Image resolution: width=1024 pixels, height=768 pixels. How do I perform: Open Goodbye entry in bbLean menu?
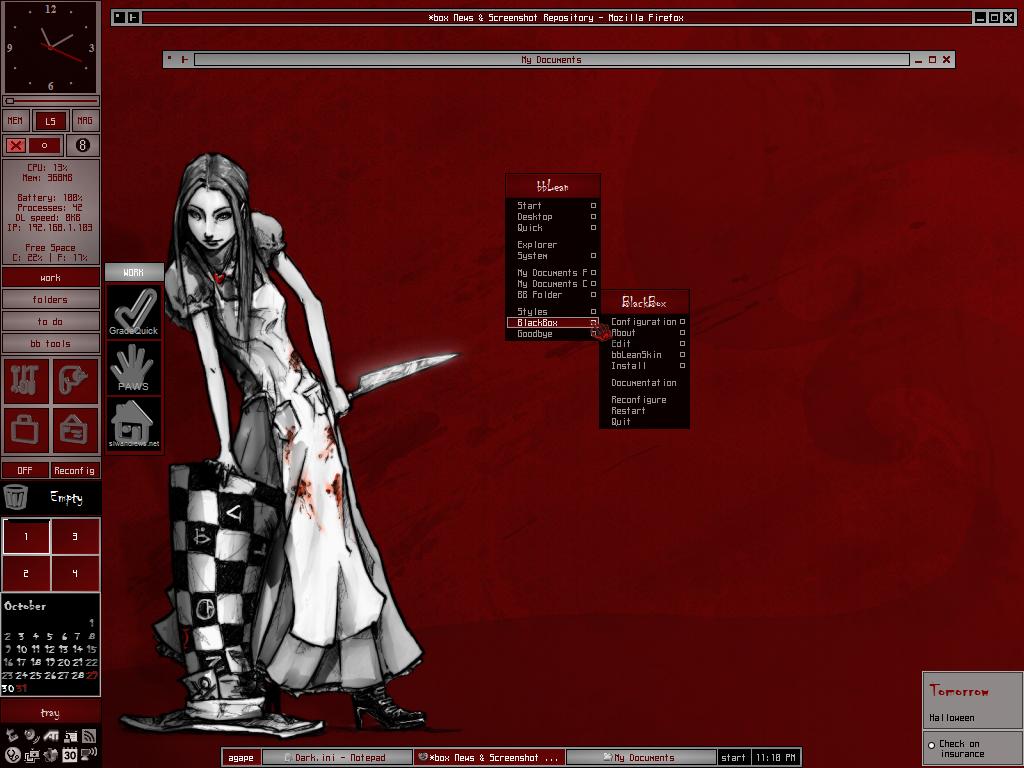(x=552, y=334)
